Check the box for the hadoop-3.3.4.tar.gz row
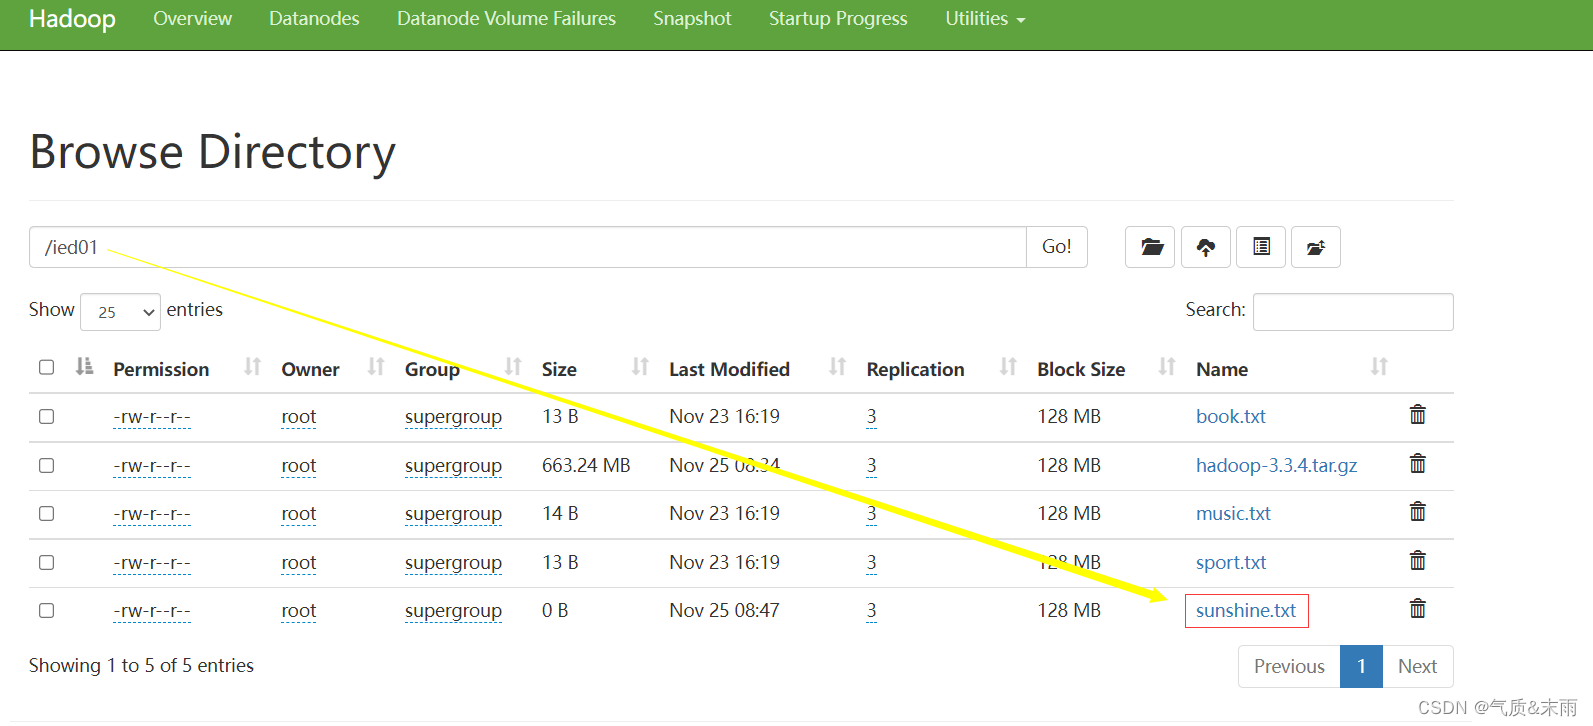 46,465
